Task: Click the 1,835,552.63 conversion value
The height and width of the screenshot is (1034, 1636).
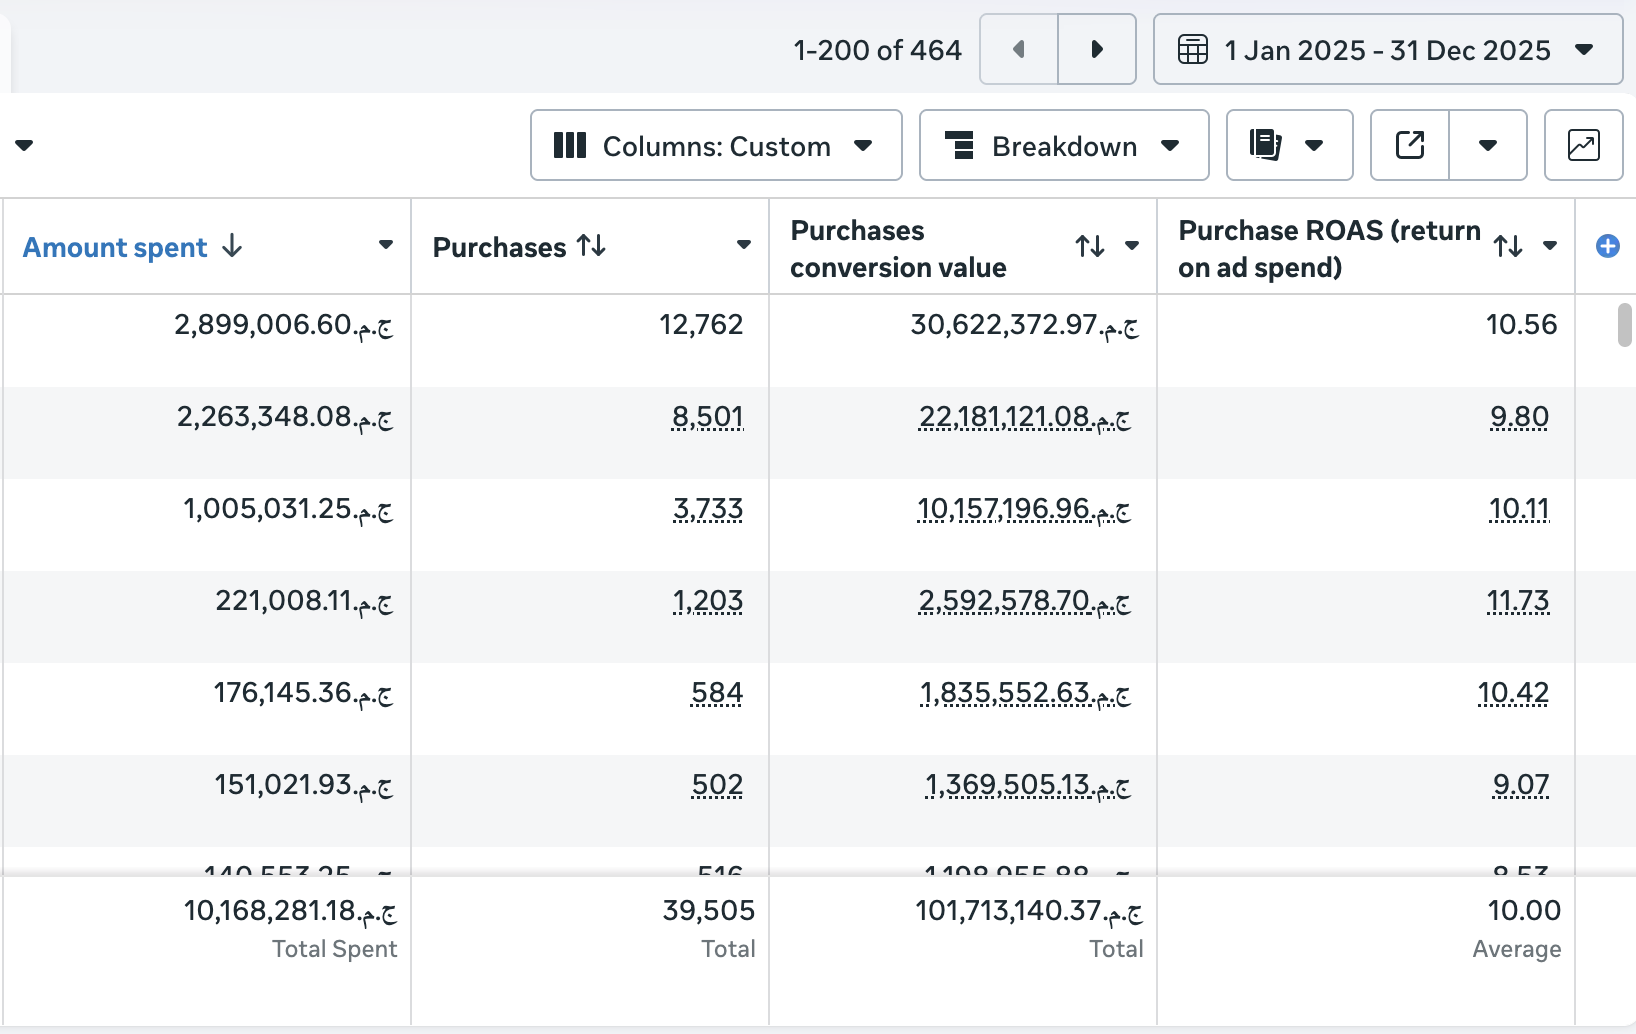Action: (x=1025, y=693)
